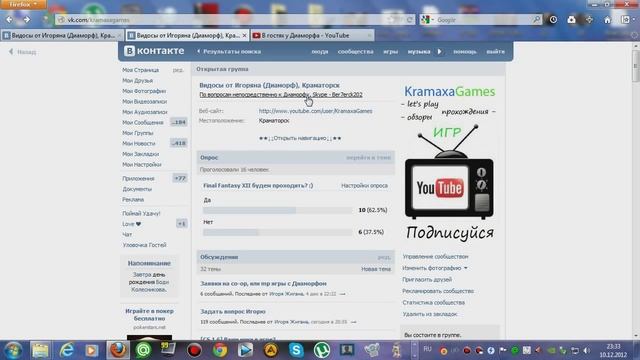
Task: Open uTorrent from the taskbar
Action: [x=322, y=350]
